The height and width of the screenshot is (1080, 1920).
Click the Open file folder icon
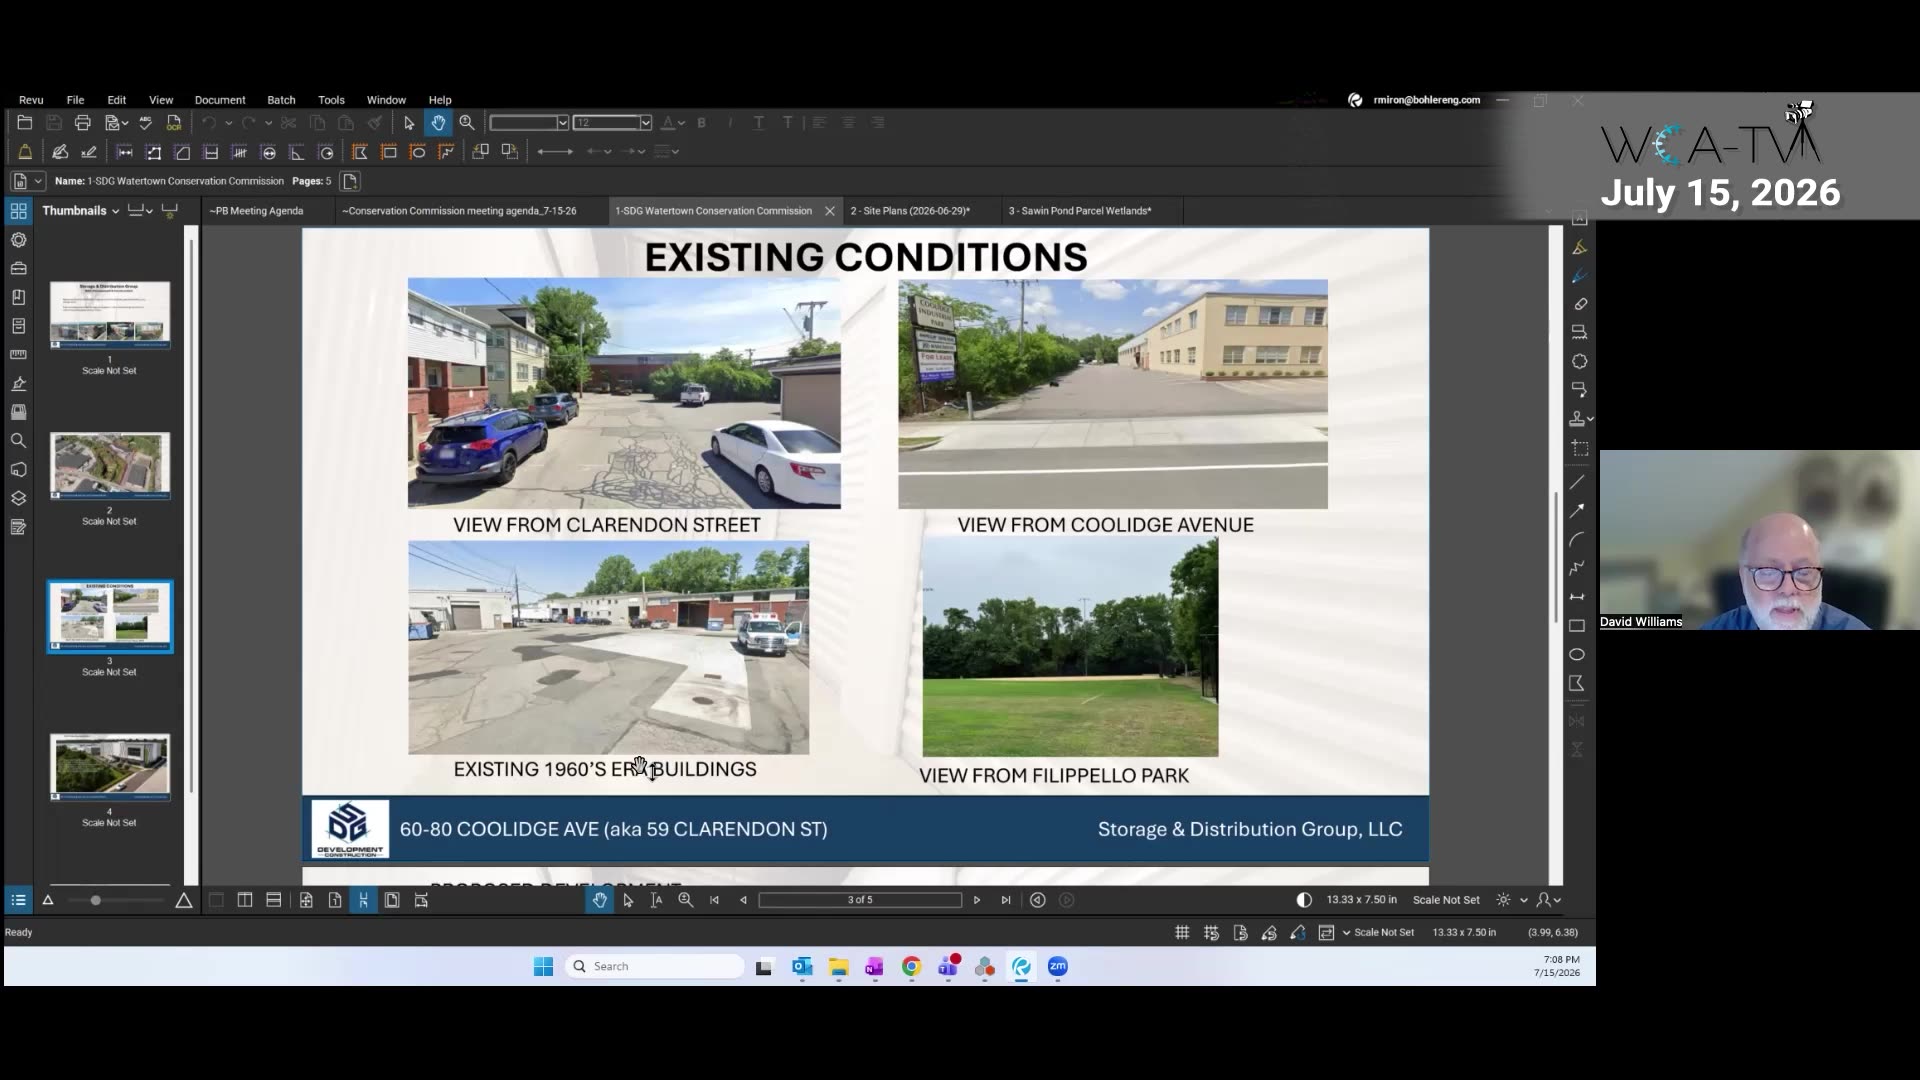tap(25, 123)
